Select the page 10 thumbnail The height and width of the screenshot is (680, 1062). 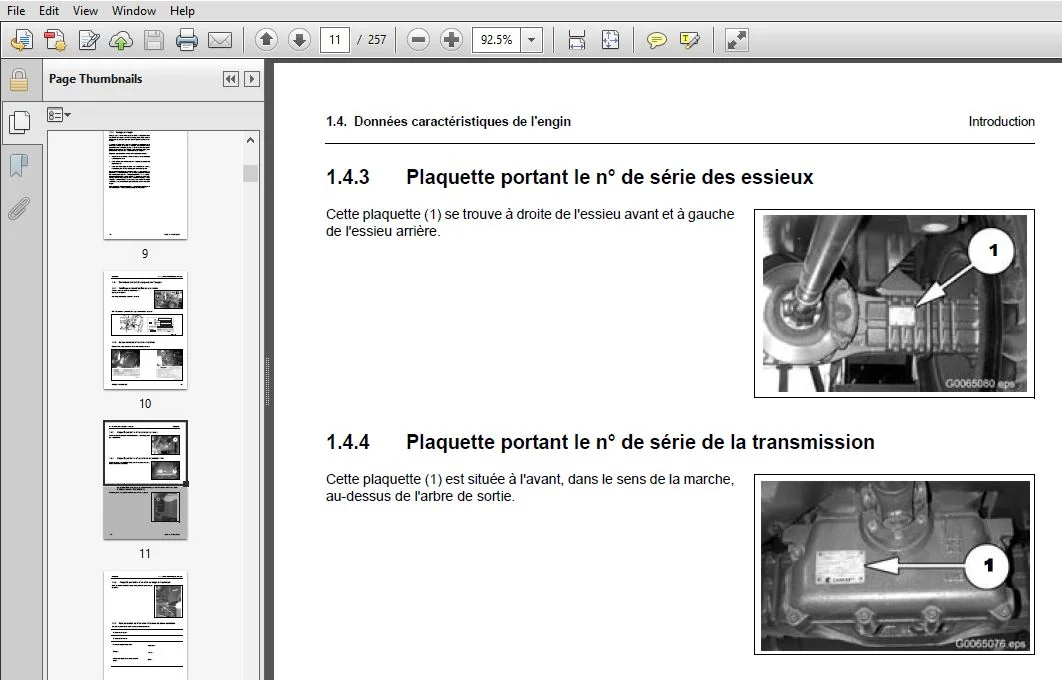tap(145, 331)
